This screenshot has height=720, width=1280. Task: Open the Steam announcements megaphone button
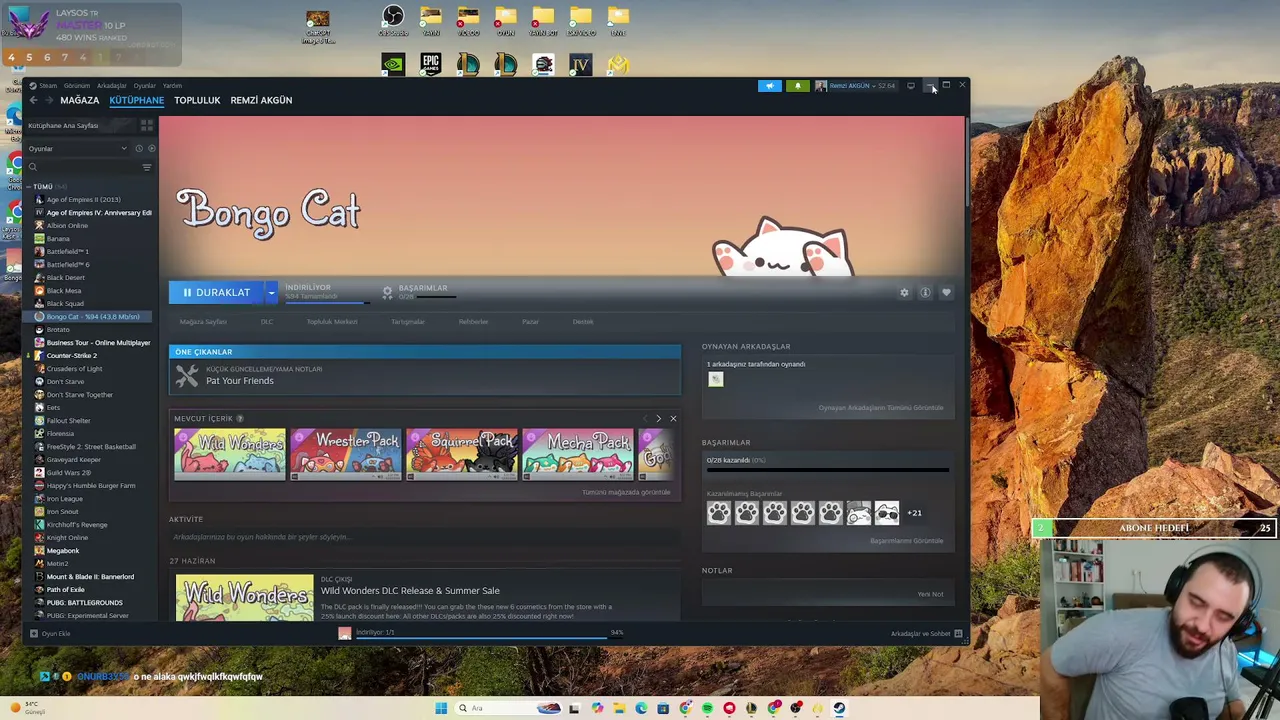[x=769, y=86]
